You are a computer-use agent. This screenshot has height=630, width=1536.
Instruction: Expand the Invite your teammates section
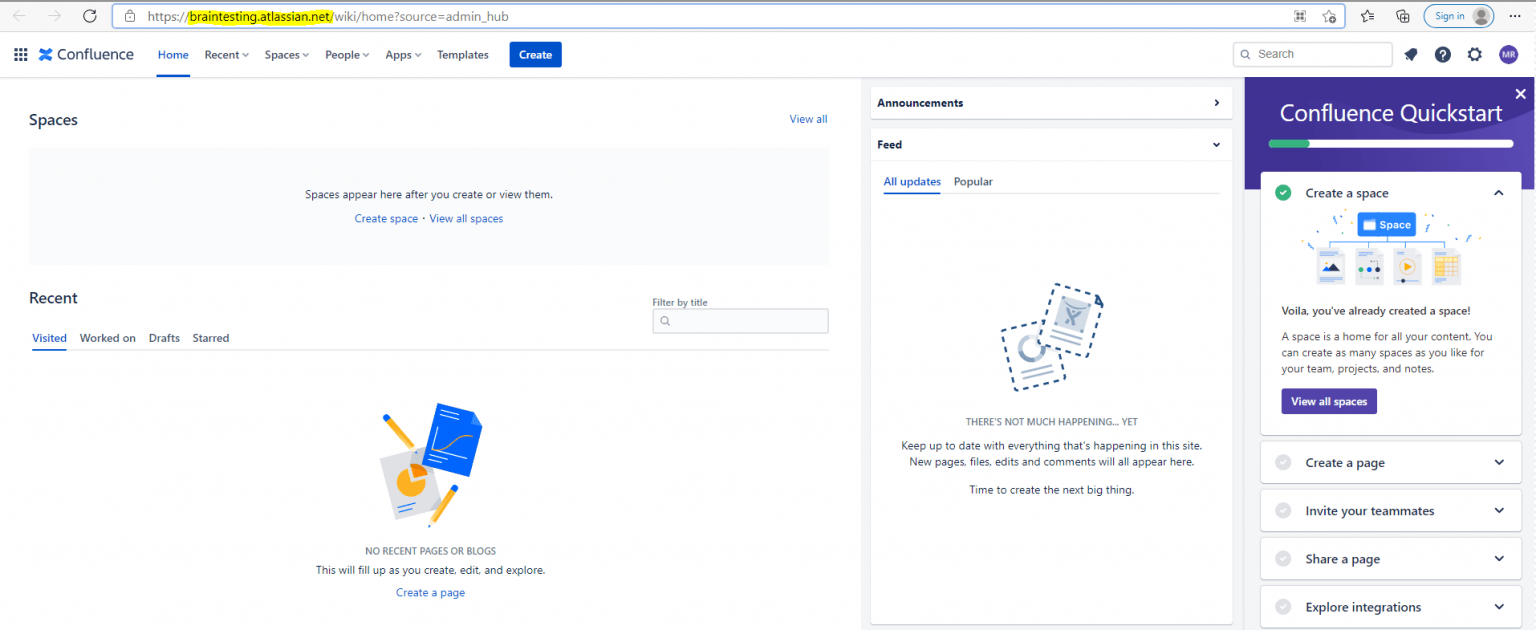tap(1390, 510)
